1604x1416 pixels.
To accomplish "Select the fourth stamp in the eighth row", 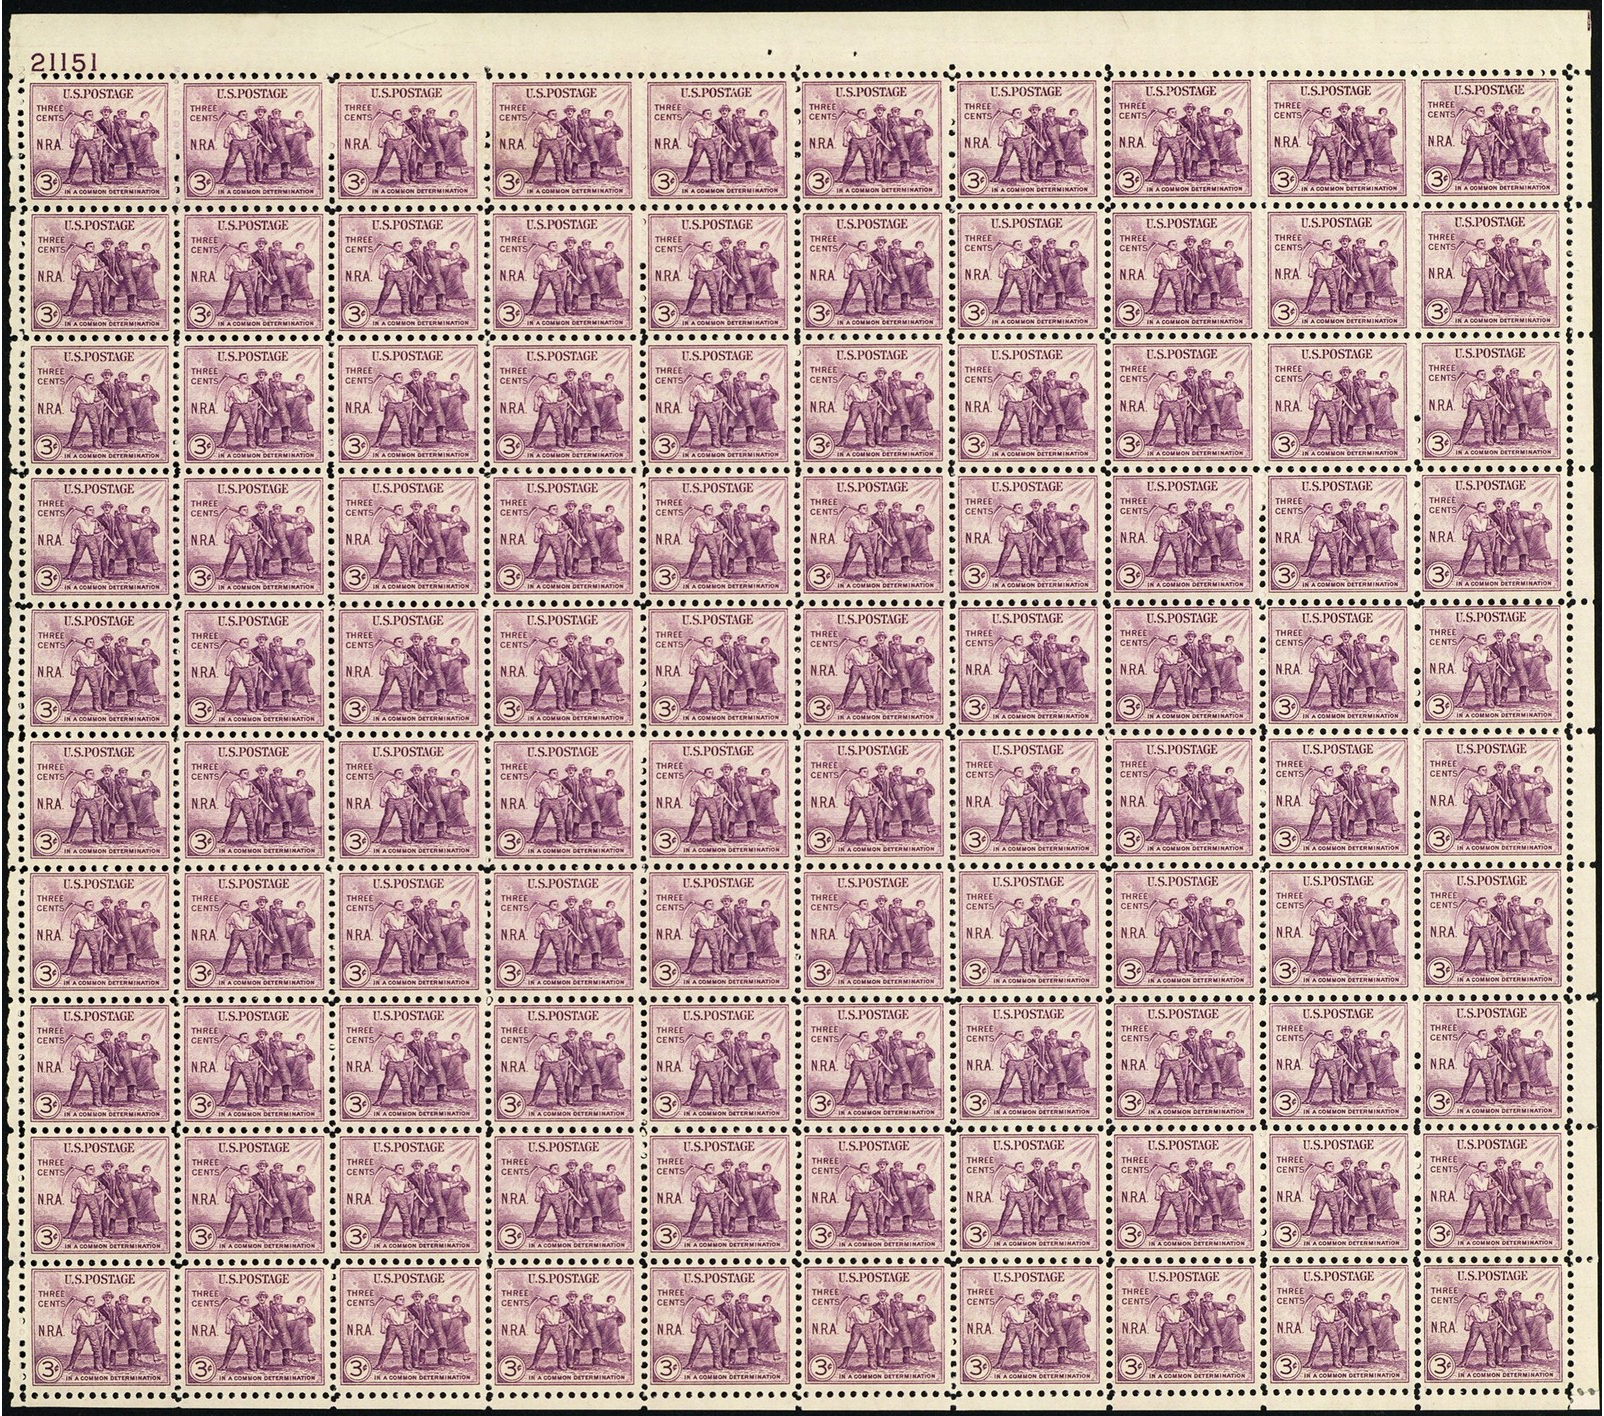I will coord(562,1064).
